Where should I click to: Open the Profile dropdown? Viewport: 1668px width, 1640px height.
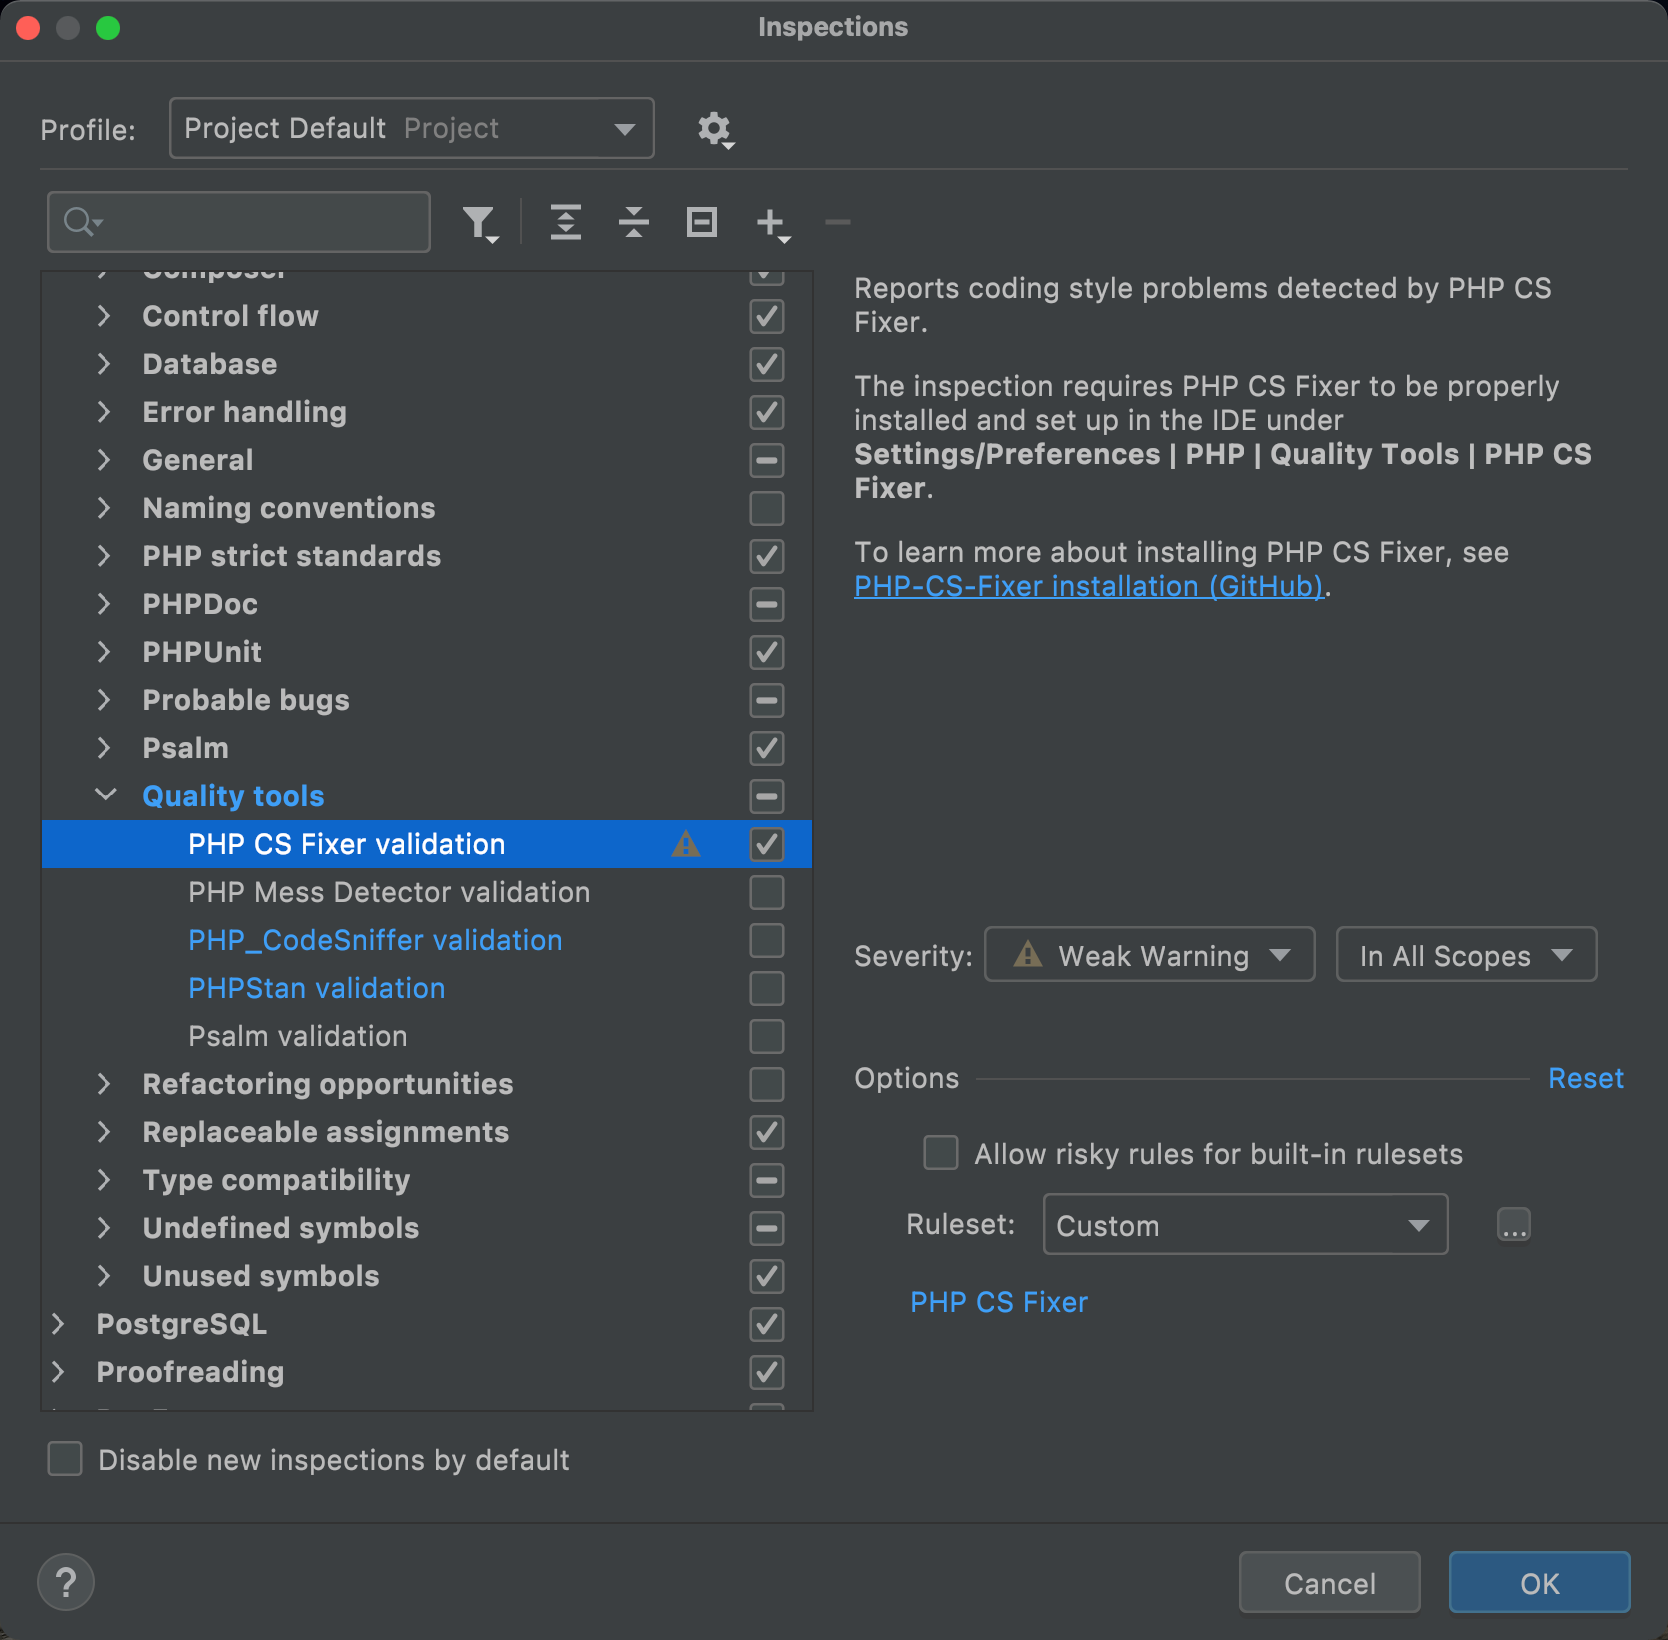pyautogui.click(x=411, y=128)
